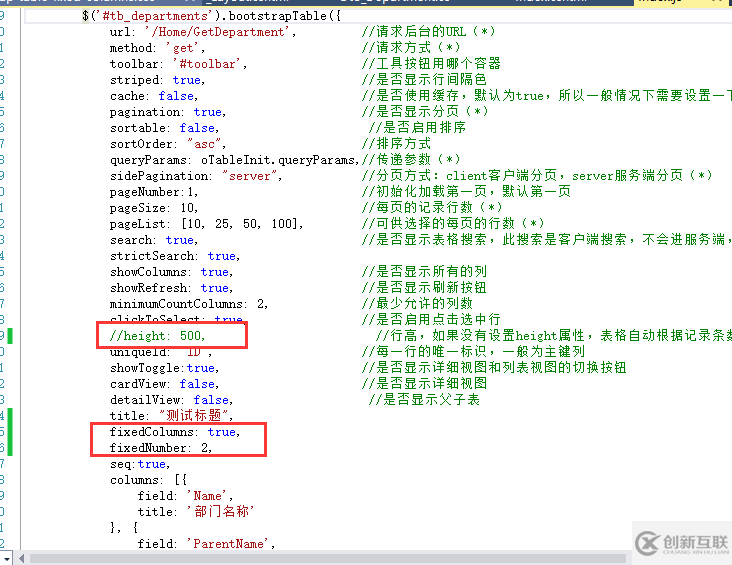Click the comment //每一行的唯一标识

(x=473, y=352)
